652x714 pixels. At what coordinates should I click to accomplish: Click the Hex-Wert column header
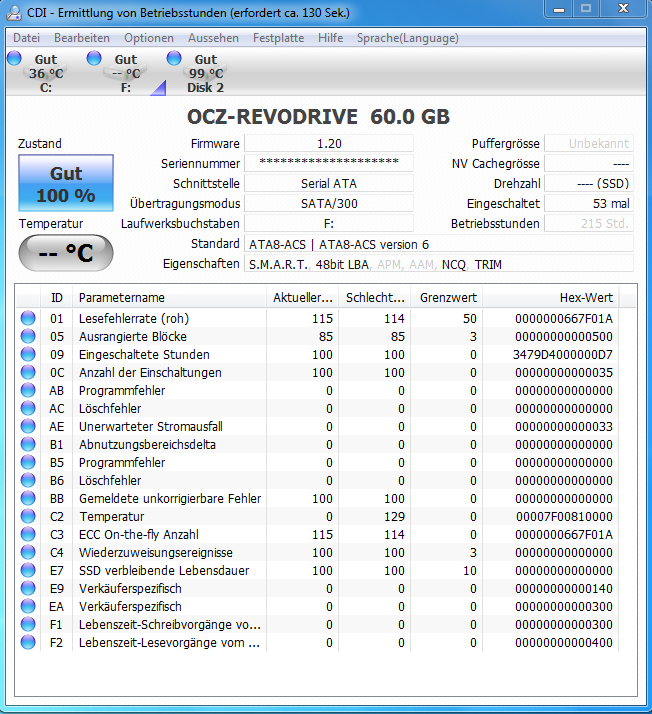pyautogui.click(x=551, y=298)
